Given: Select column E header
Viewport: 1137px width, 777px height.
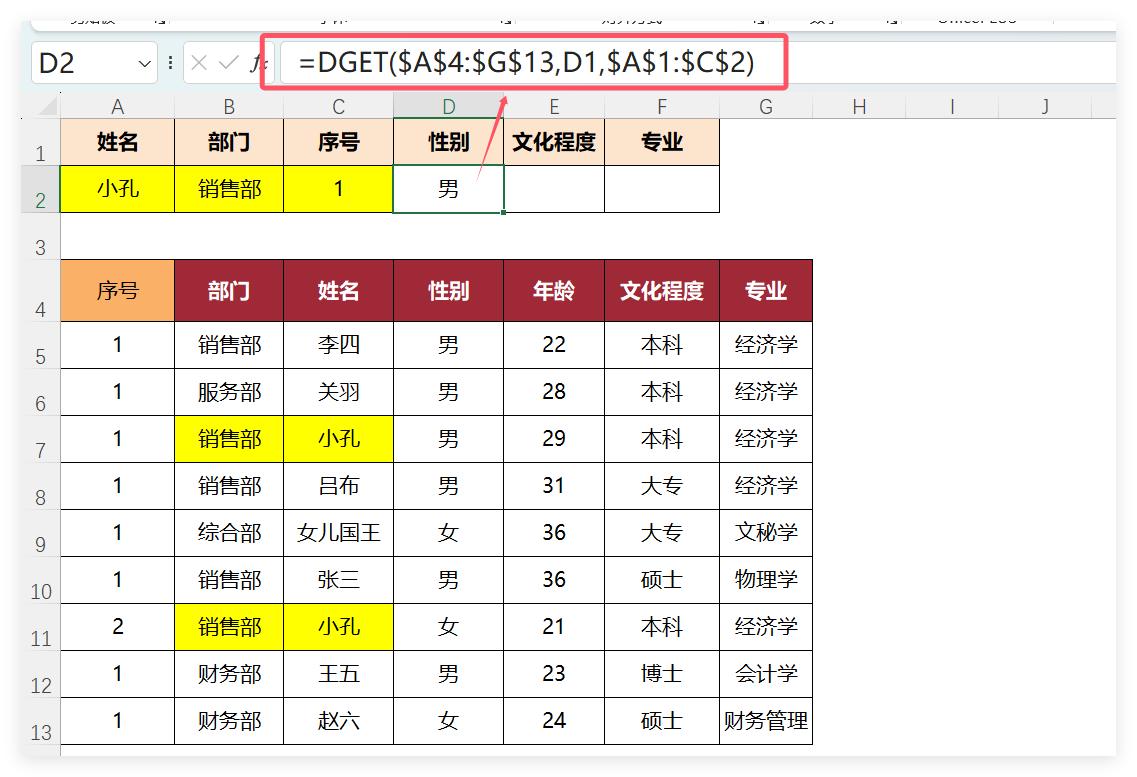Looking at the screenshot, I should (554, 107).
